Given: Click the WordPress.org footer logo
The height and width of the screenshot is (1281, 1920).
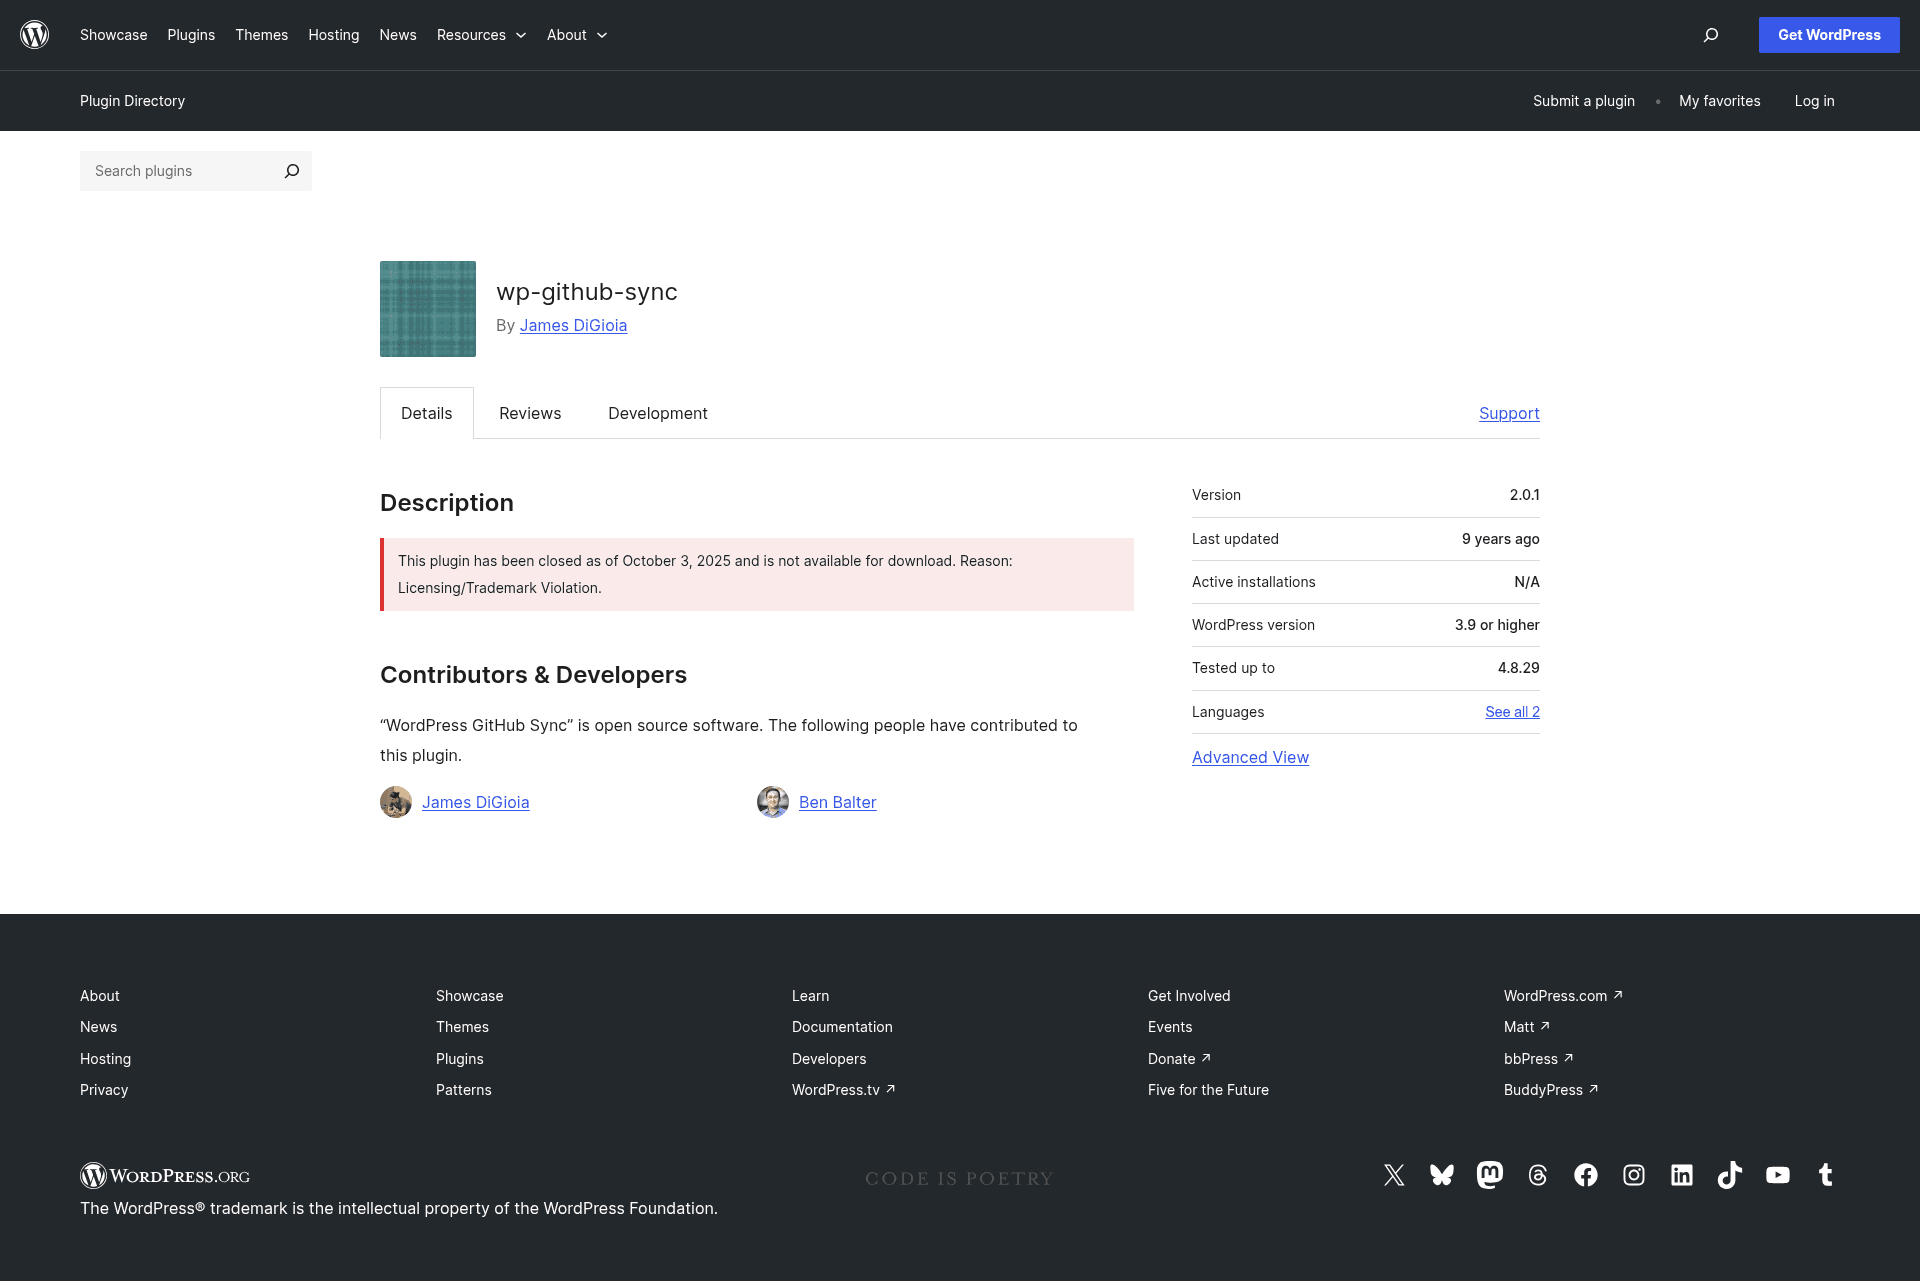Looking at the screenshot, I should 165,1176.
